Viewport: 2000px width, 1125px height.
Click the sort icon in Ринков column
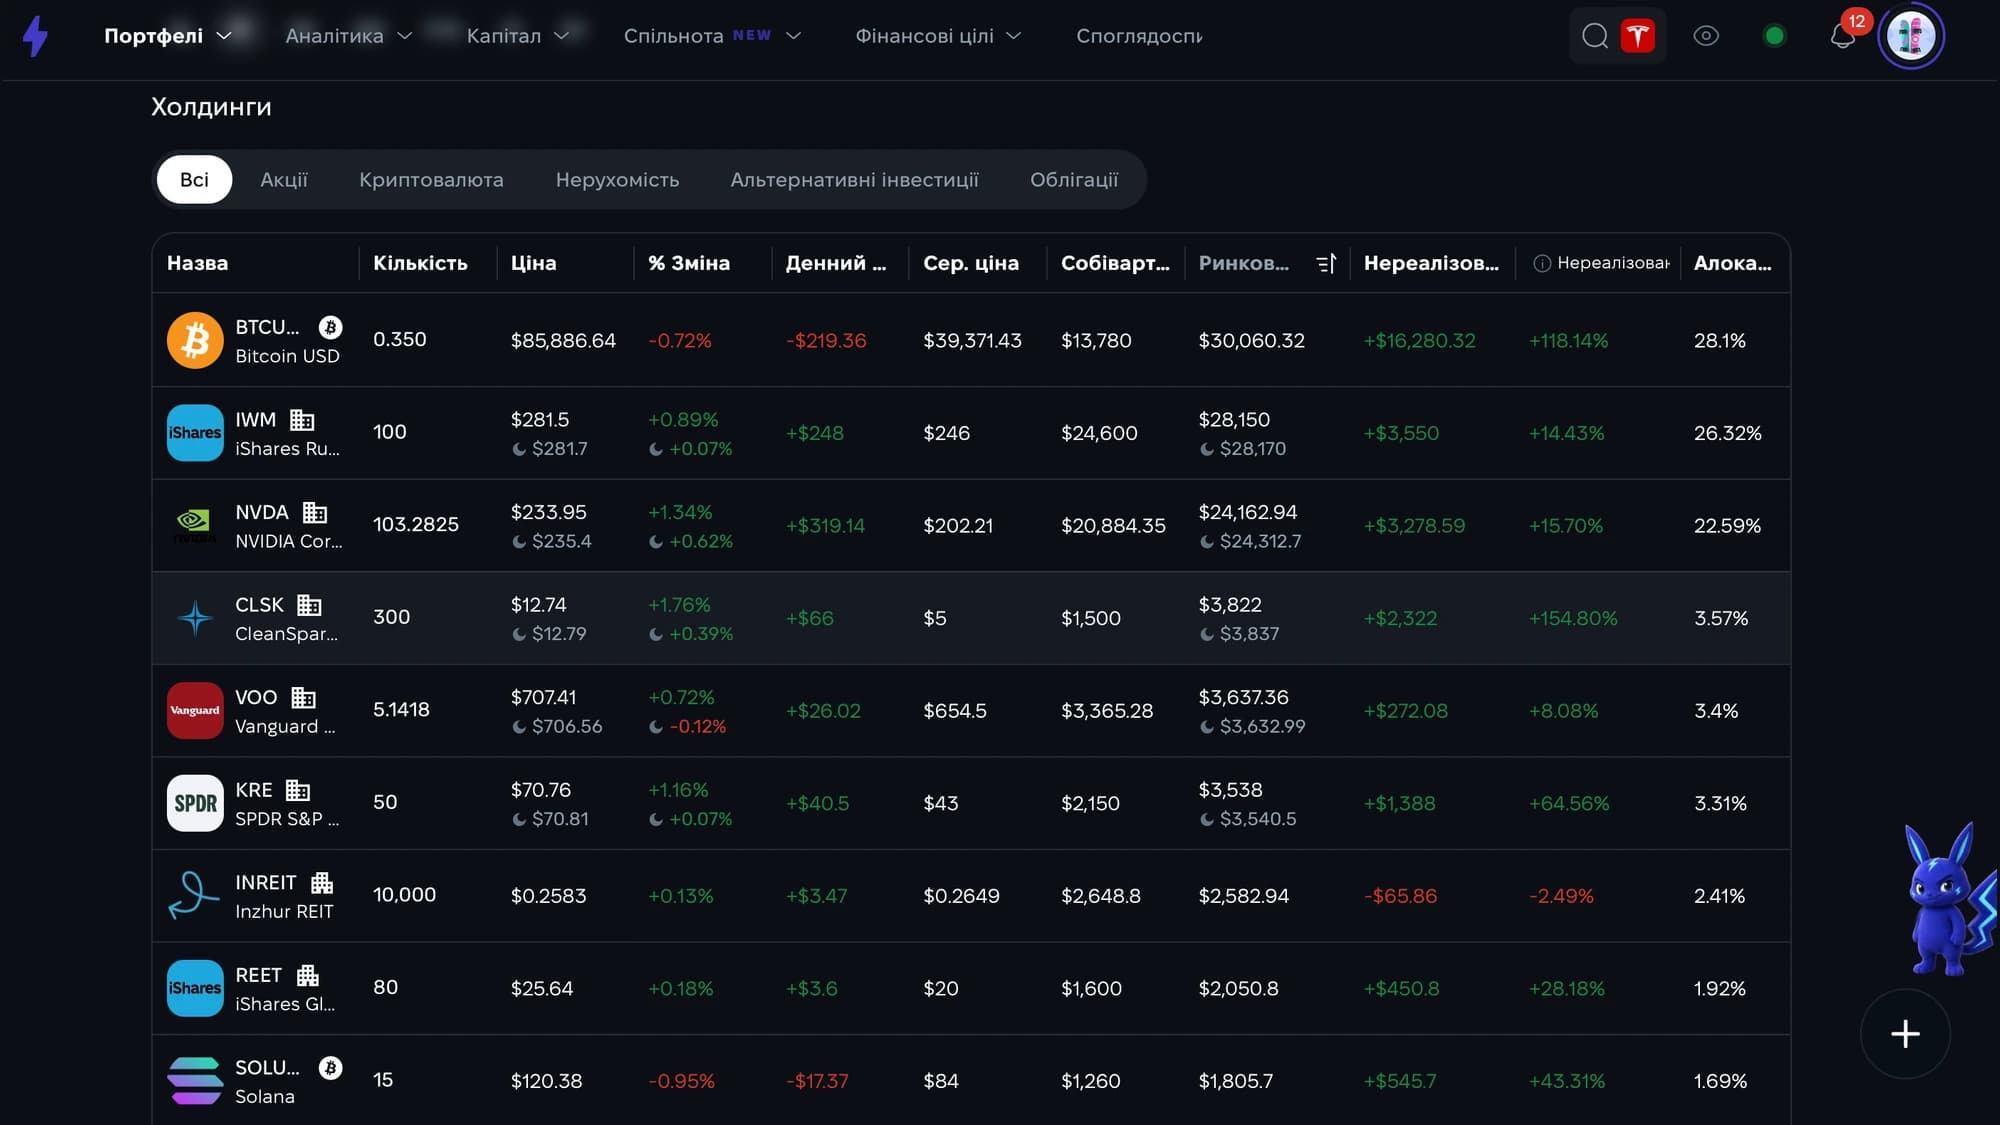[x=1326, y=263]
